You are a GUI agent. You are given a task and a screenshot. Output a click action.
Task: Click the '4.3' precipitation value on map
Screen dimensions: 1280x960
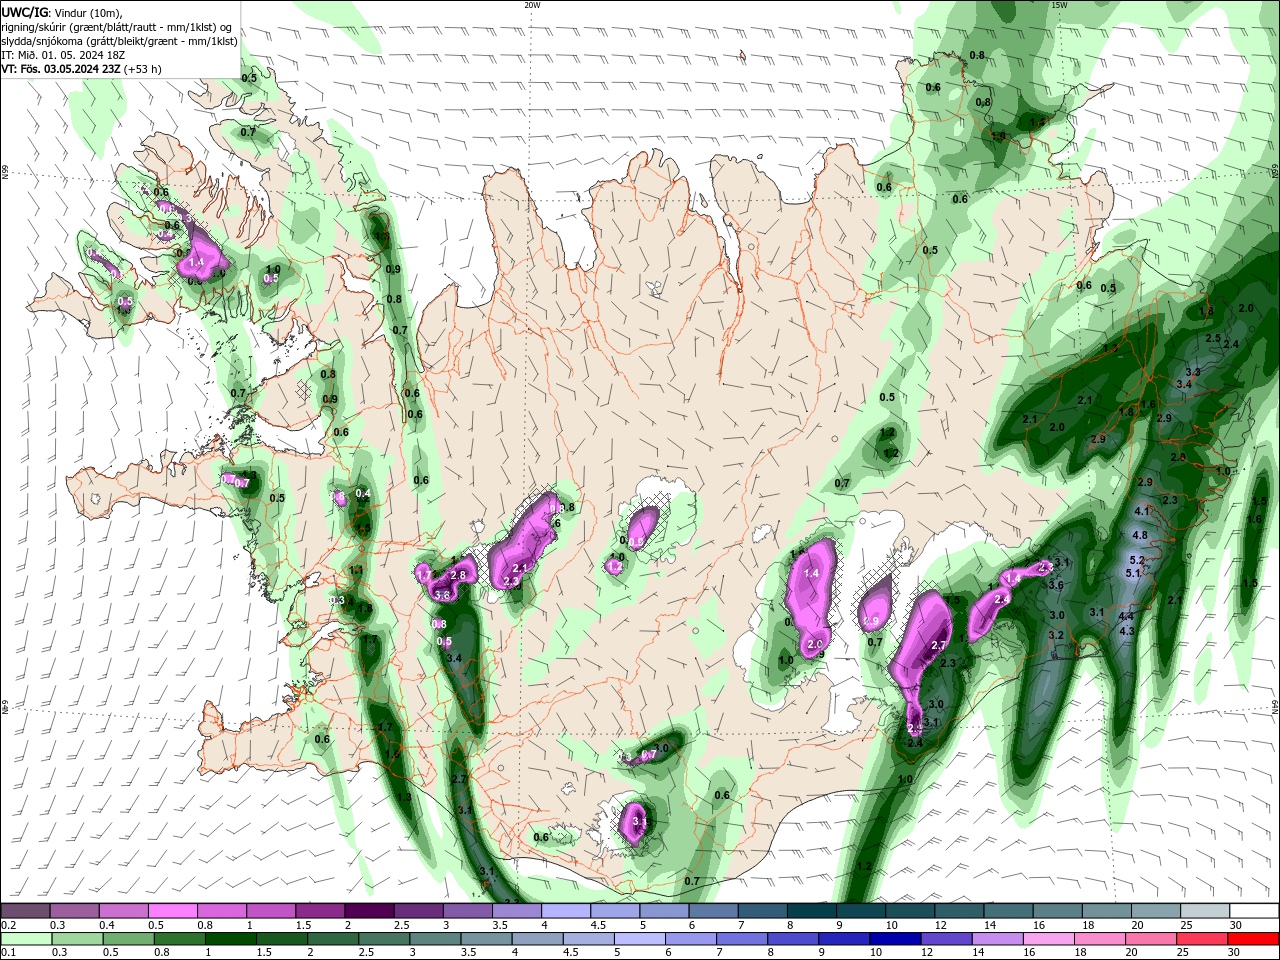1127,631
